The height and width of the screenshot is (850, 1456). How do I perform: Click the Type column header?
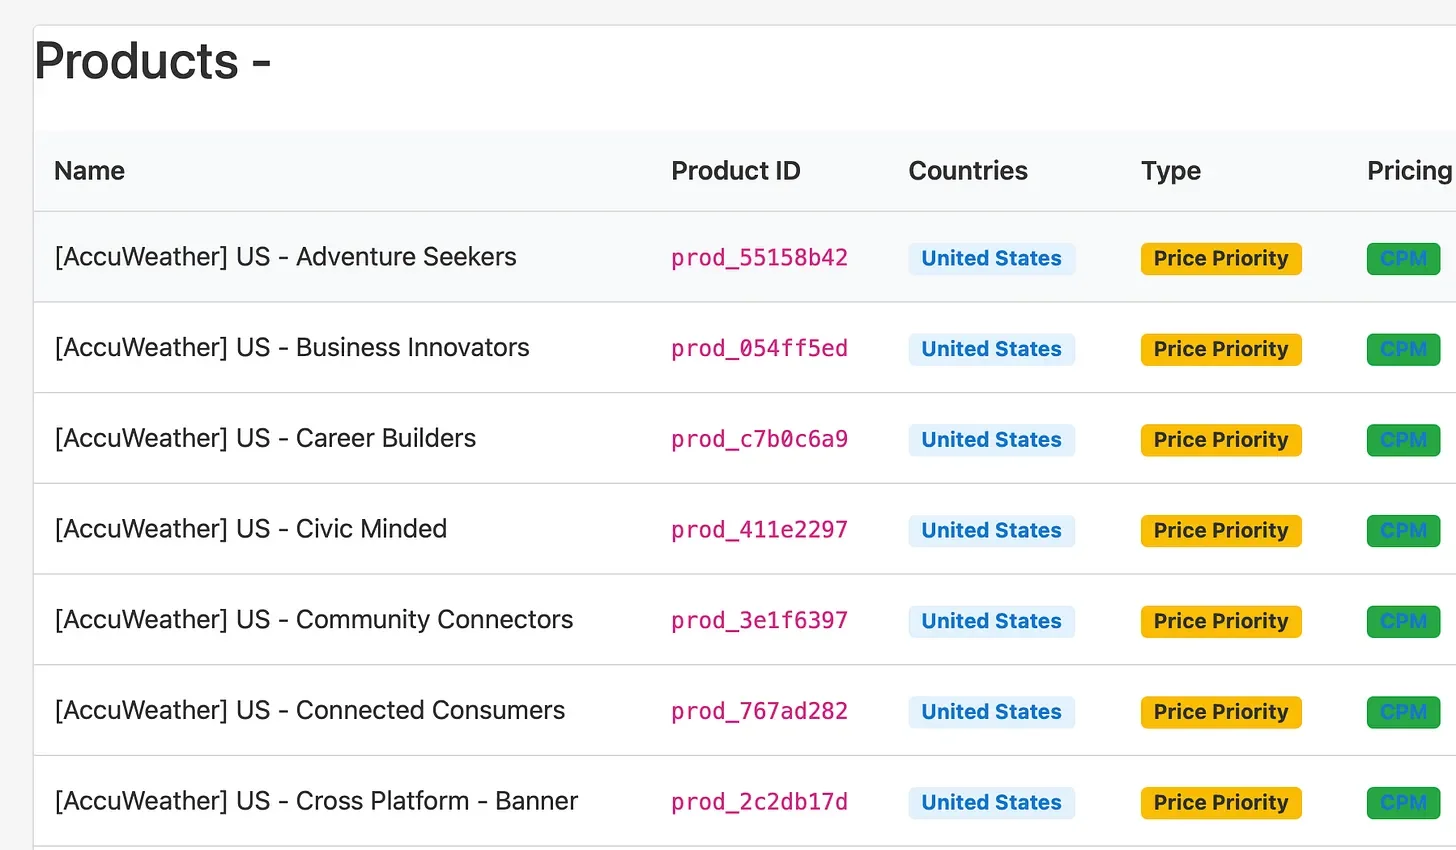point(1170,171)
